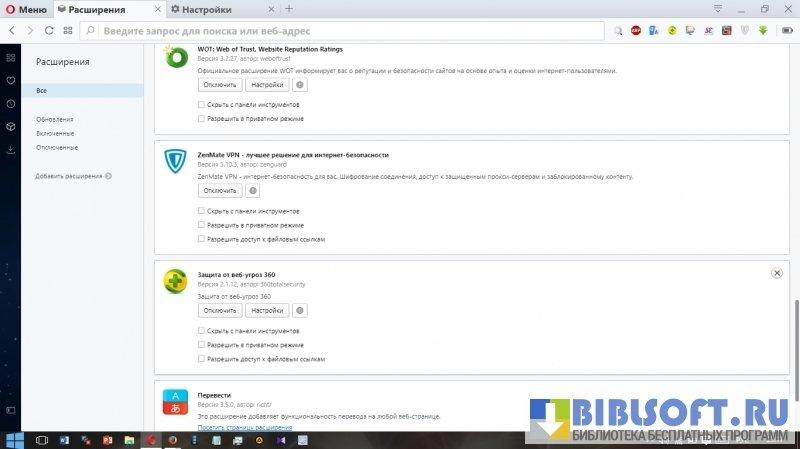
Task: Check WOT Скрыть с панели инструментов
Action: tap(201, 105)
